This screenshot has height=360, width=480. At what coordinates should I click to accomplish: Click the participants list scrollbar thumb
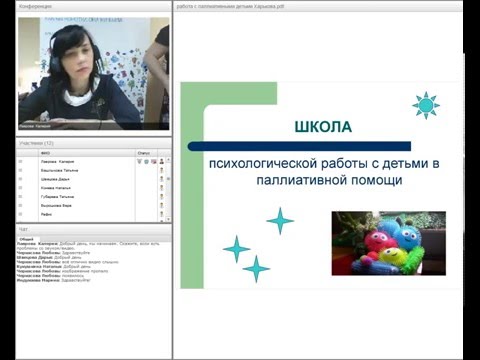(168, 179)
